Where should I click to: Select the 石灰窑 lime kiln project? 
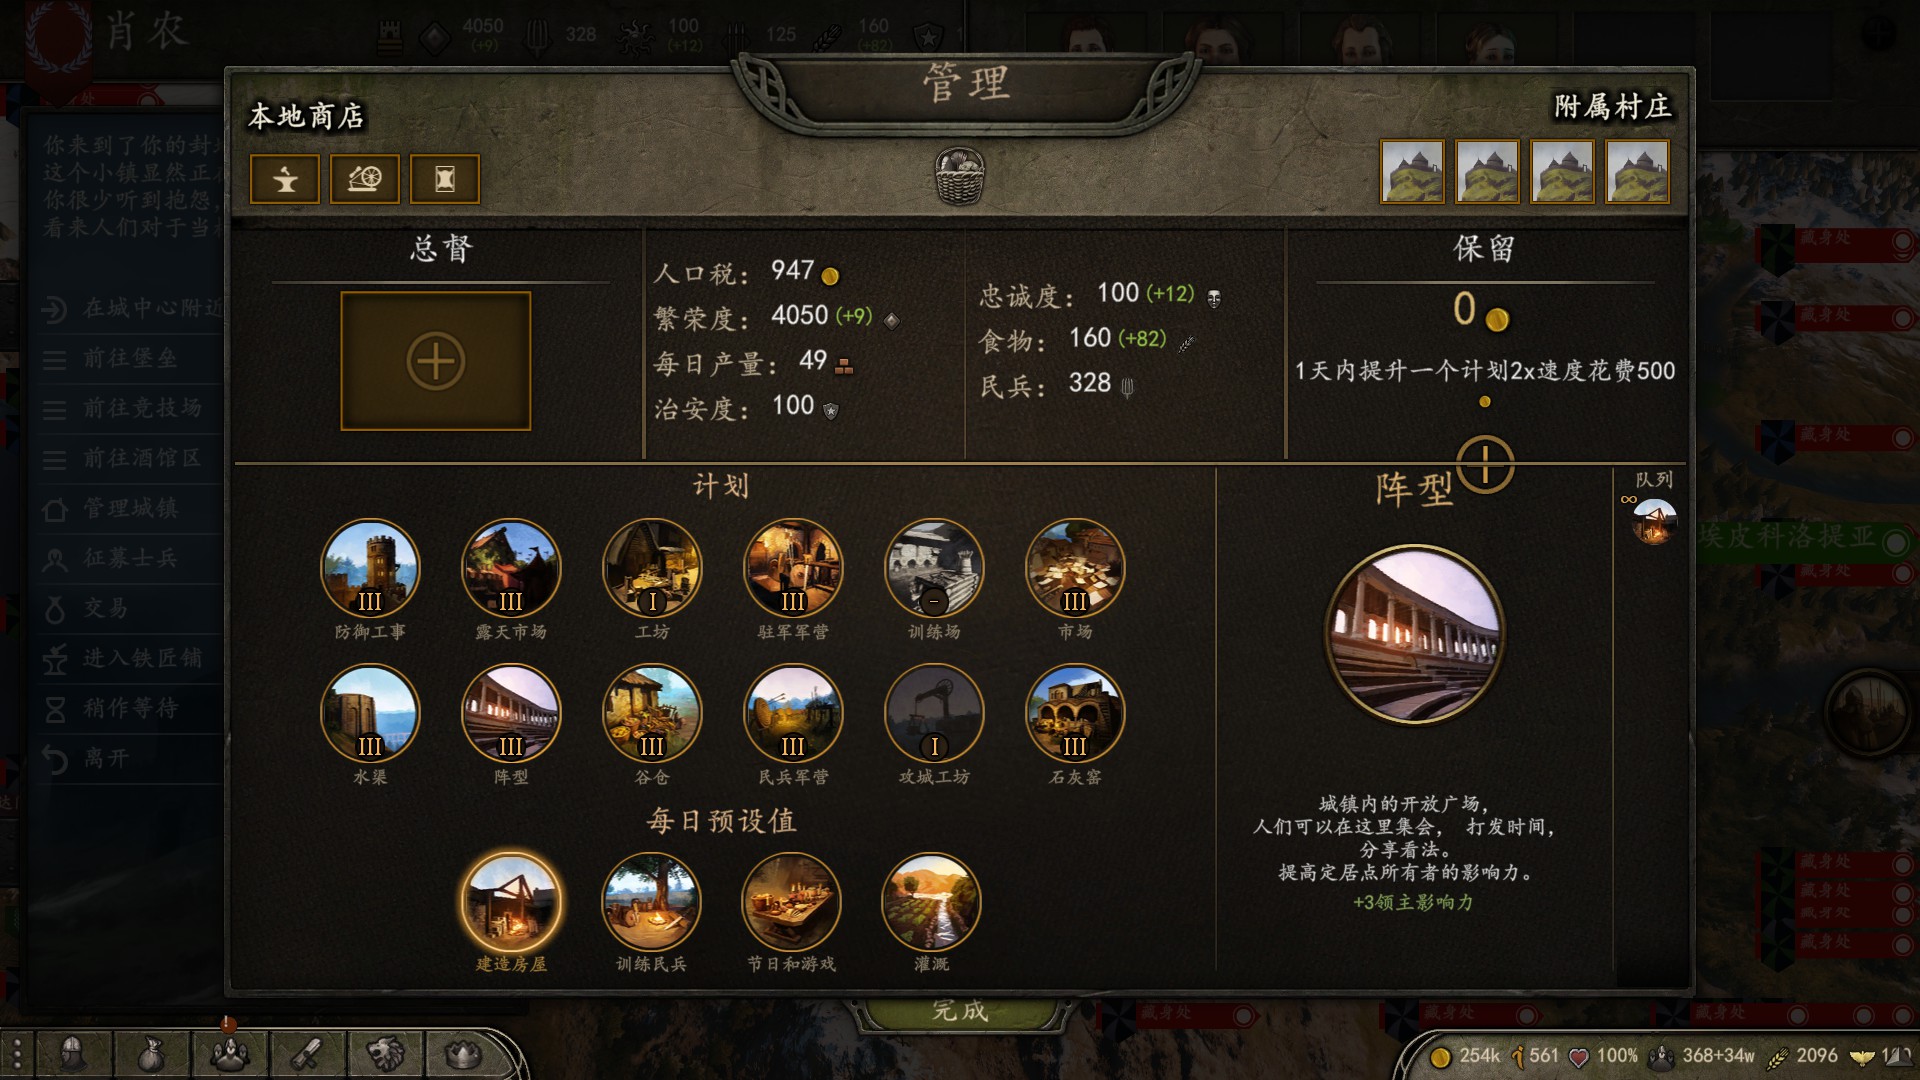coord(1075,713)
